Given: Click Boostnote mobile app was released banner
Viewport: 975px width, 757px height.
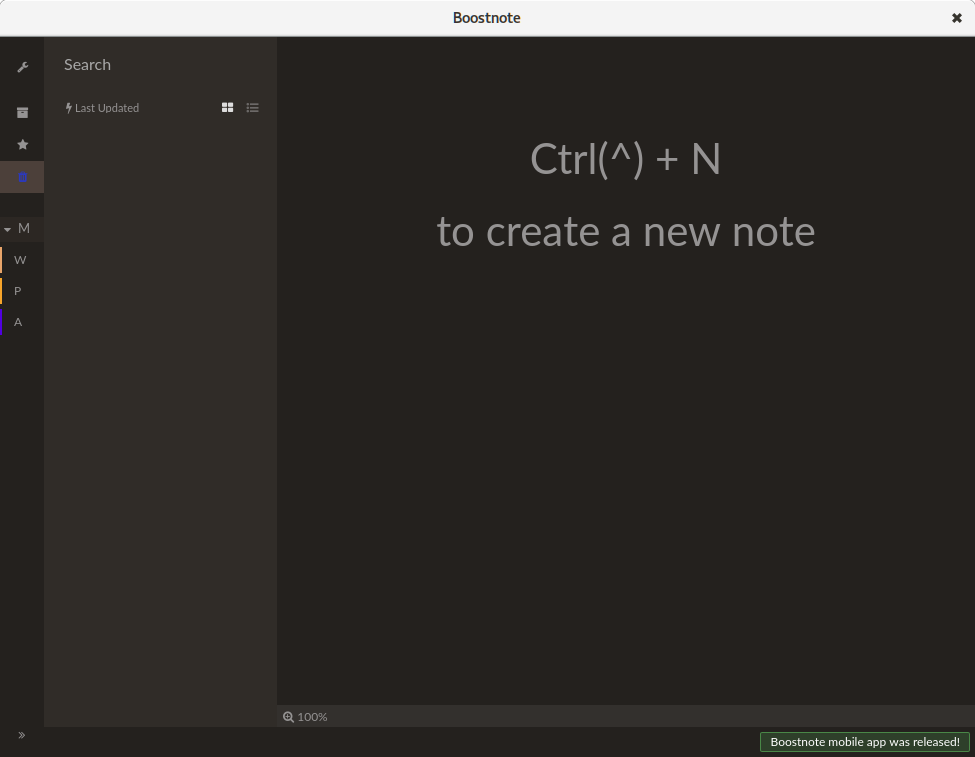Looking at the screenshot, I should click(x=864, y=741).
